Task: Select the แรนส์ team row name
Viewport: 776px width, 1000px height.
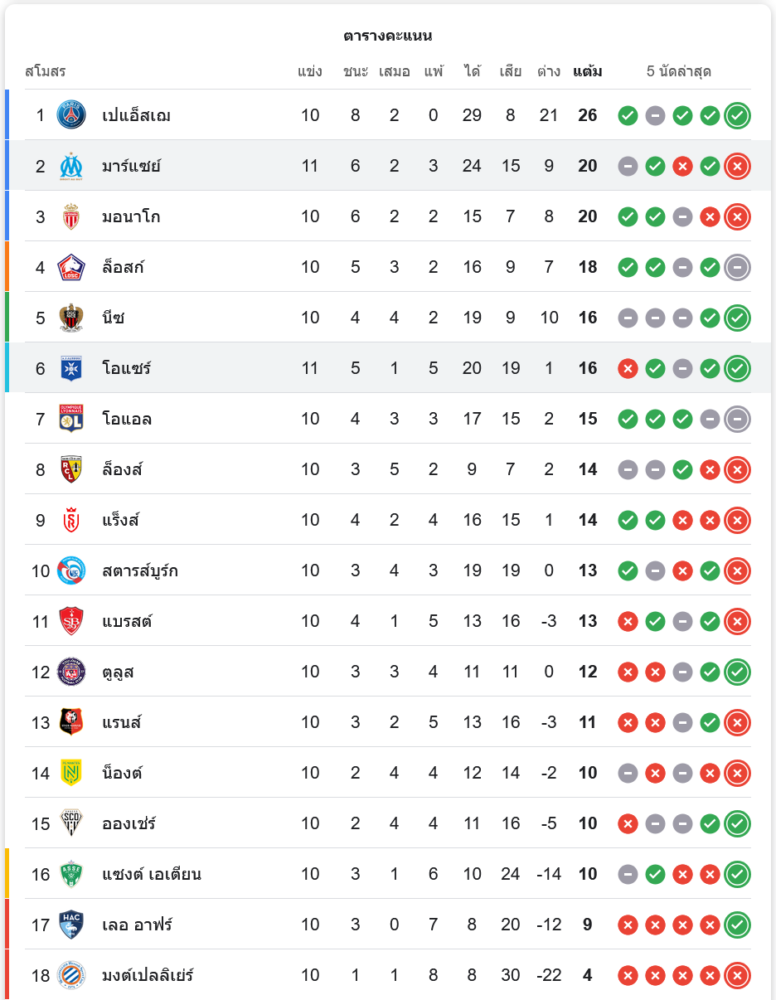Action: [122, 722]
